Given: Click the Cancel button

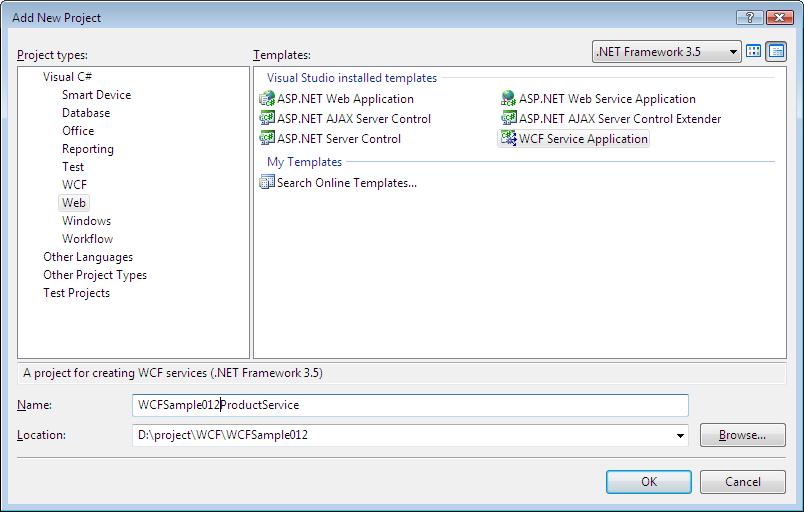Looking at the screenshot, I should [x=742, y=482].
